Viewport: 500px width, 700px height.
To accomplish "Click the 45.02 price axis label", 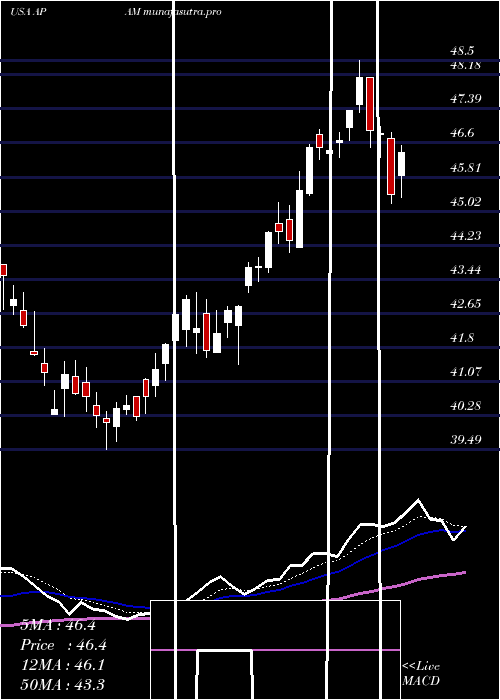I will point(466,202).
